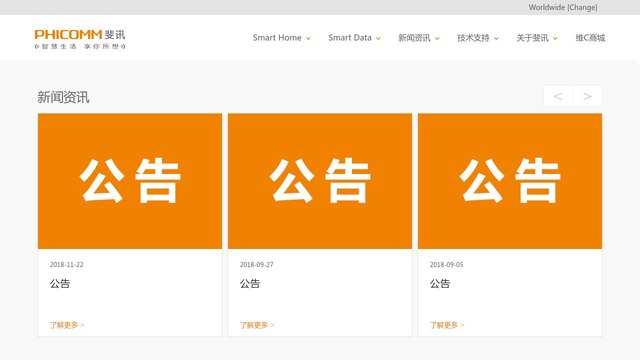Image resolution: width=640 pixels, height=360 pixels.
Task: Click 公告 title under 2018-09-27
Action: pyautogui.click(x=250, y=283)
